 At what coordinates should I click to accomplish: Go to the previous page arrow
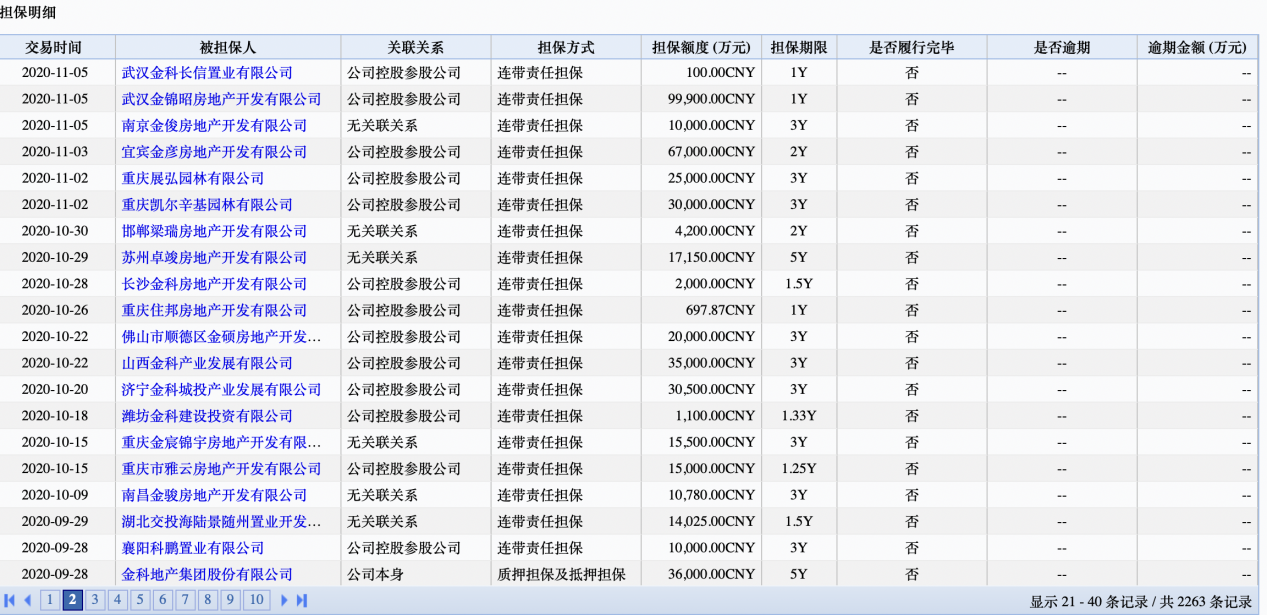point(27,601)
